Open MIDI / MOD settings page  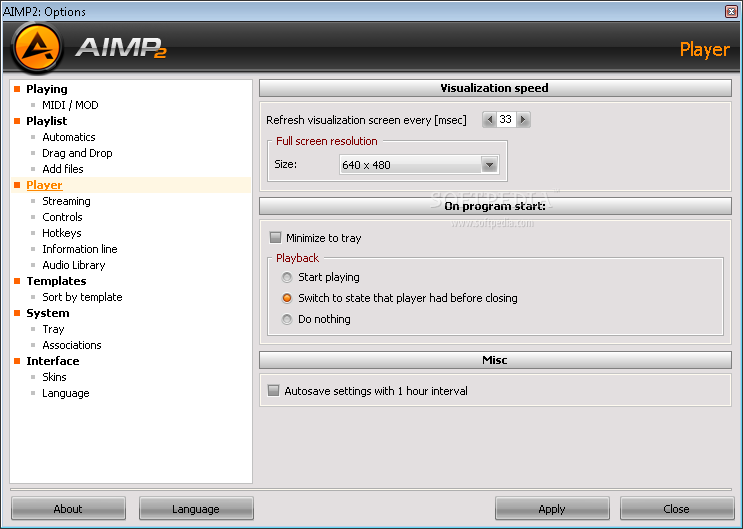click(x=70, y=105)
